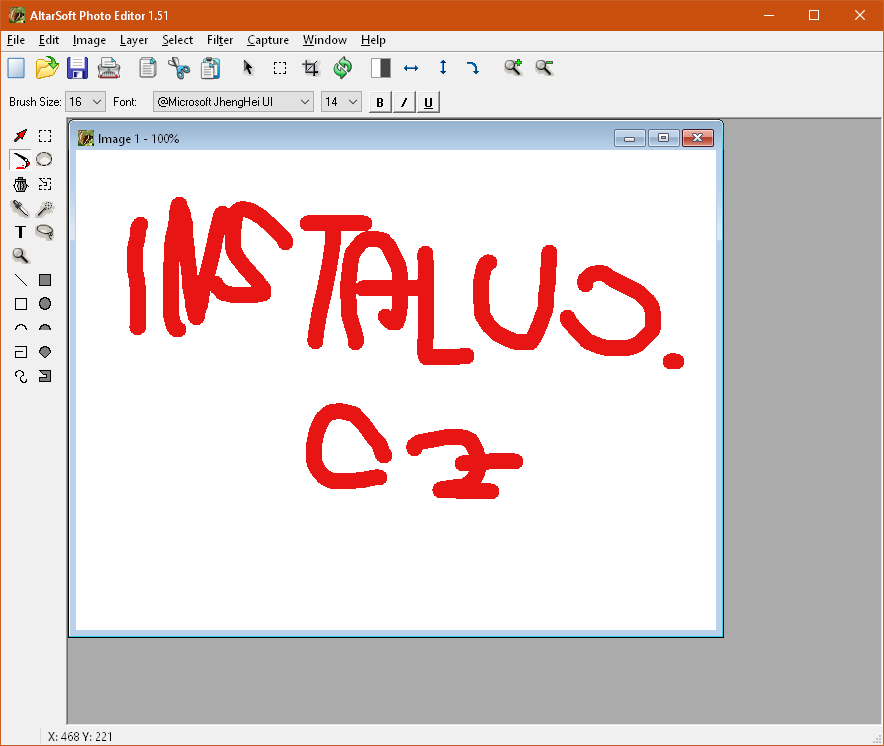Viewport: 884px width, 746px height.
Task: Activate the Crop tool
Action: pos(311,68)
